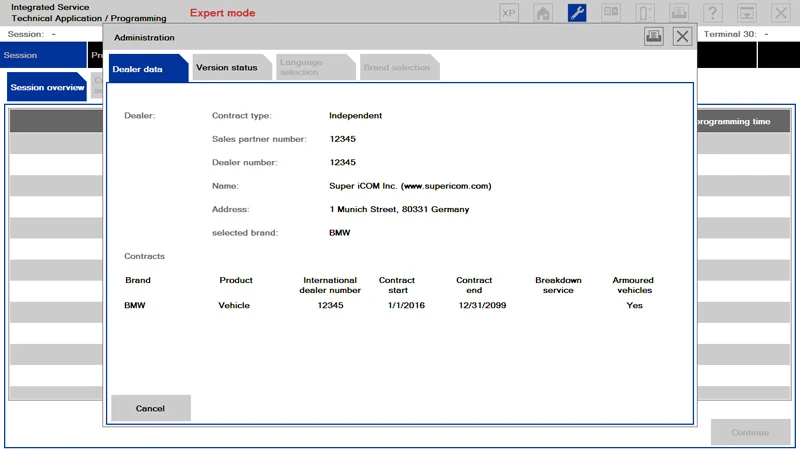Click the Super iCOM Inc. name text
This screenshot has width=800, height=450.
click(x=410, y=186)
